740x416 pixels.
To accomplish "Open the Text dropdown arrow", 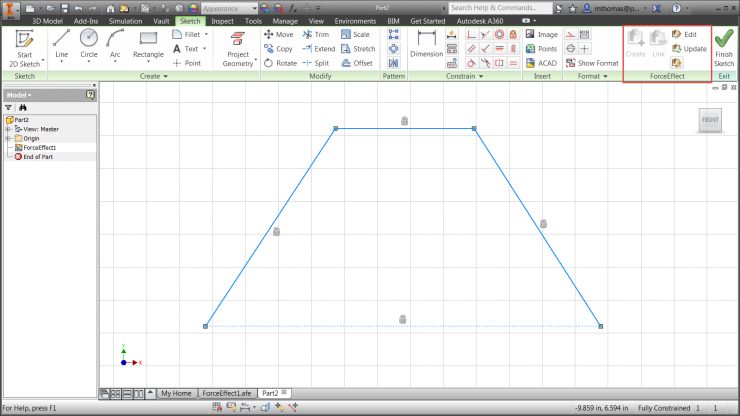I will coord(204,49).
